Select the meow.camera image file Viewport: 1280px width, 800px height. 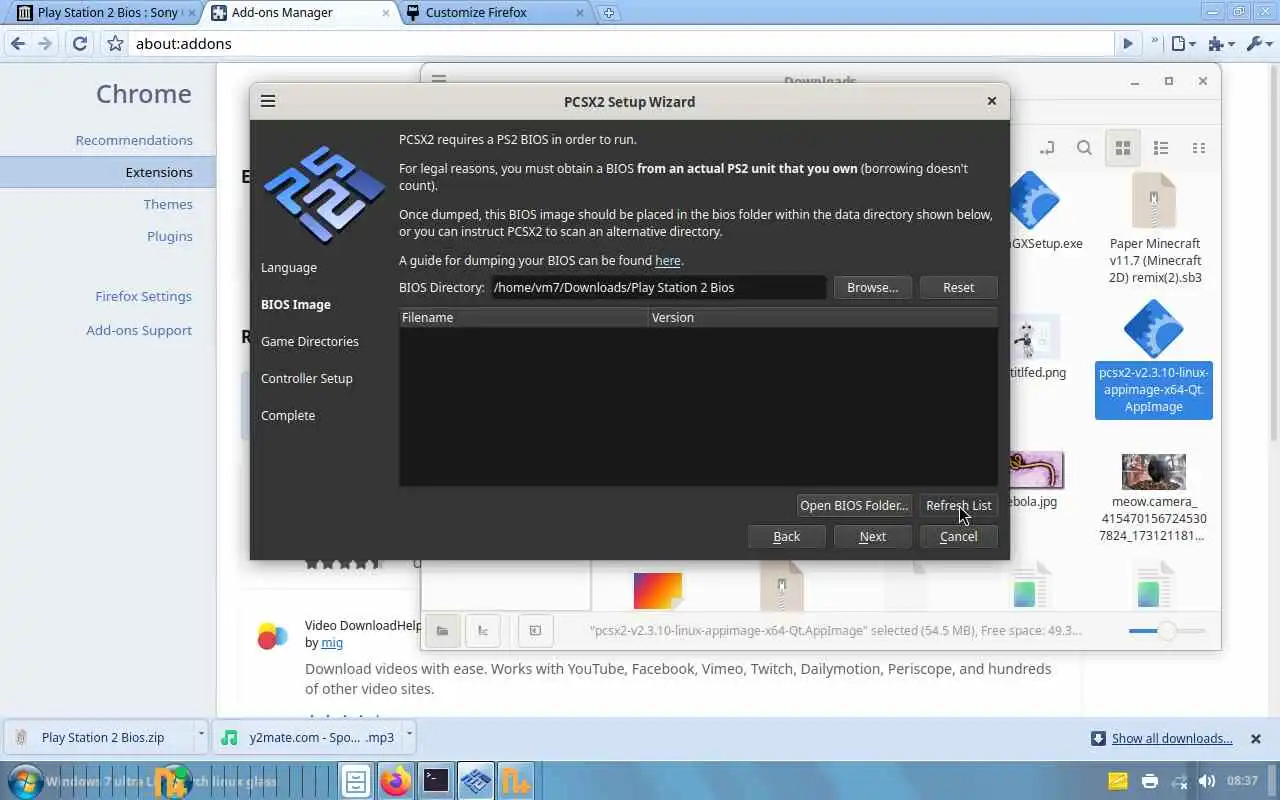[1155, 498]
